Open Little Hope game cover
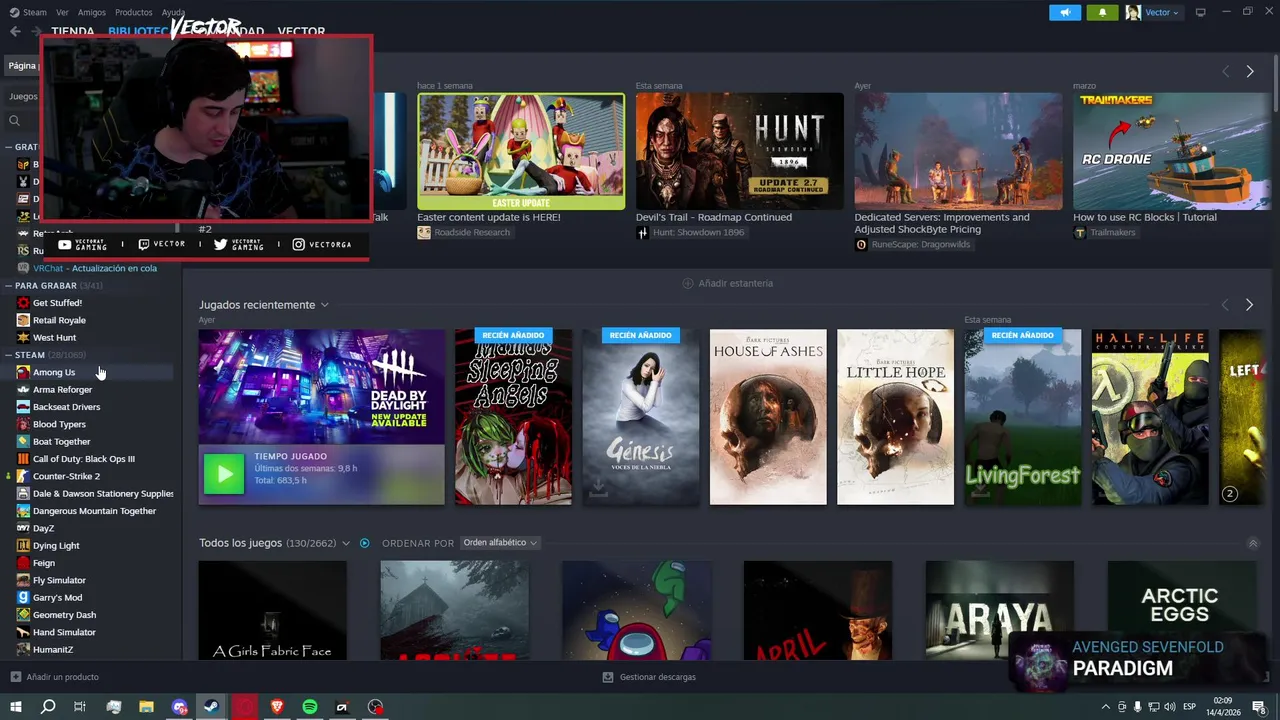 click(x=895, y=417)
